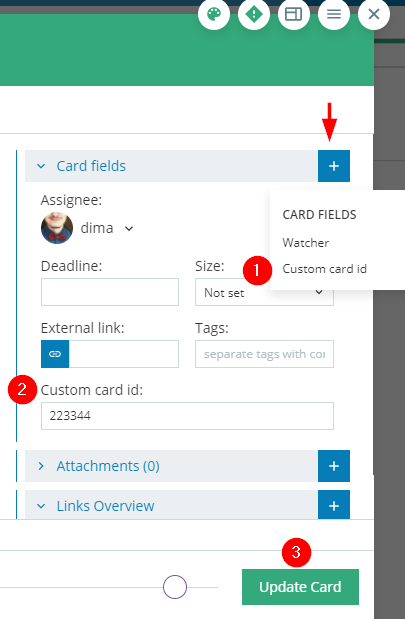Collapse the Card fields section
The image size is (405, 619).
[41, 166]
